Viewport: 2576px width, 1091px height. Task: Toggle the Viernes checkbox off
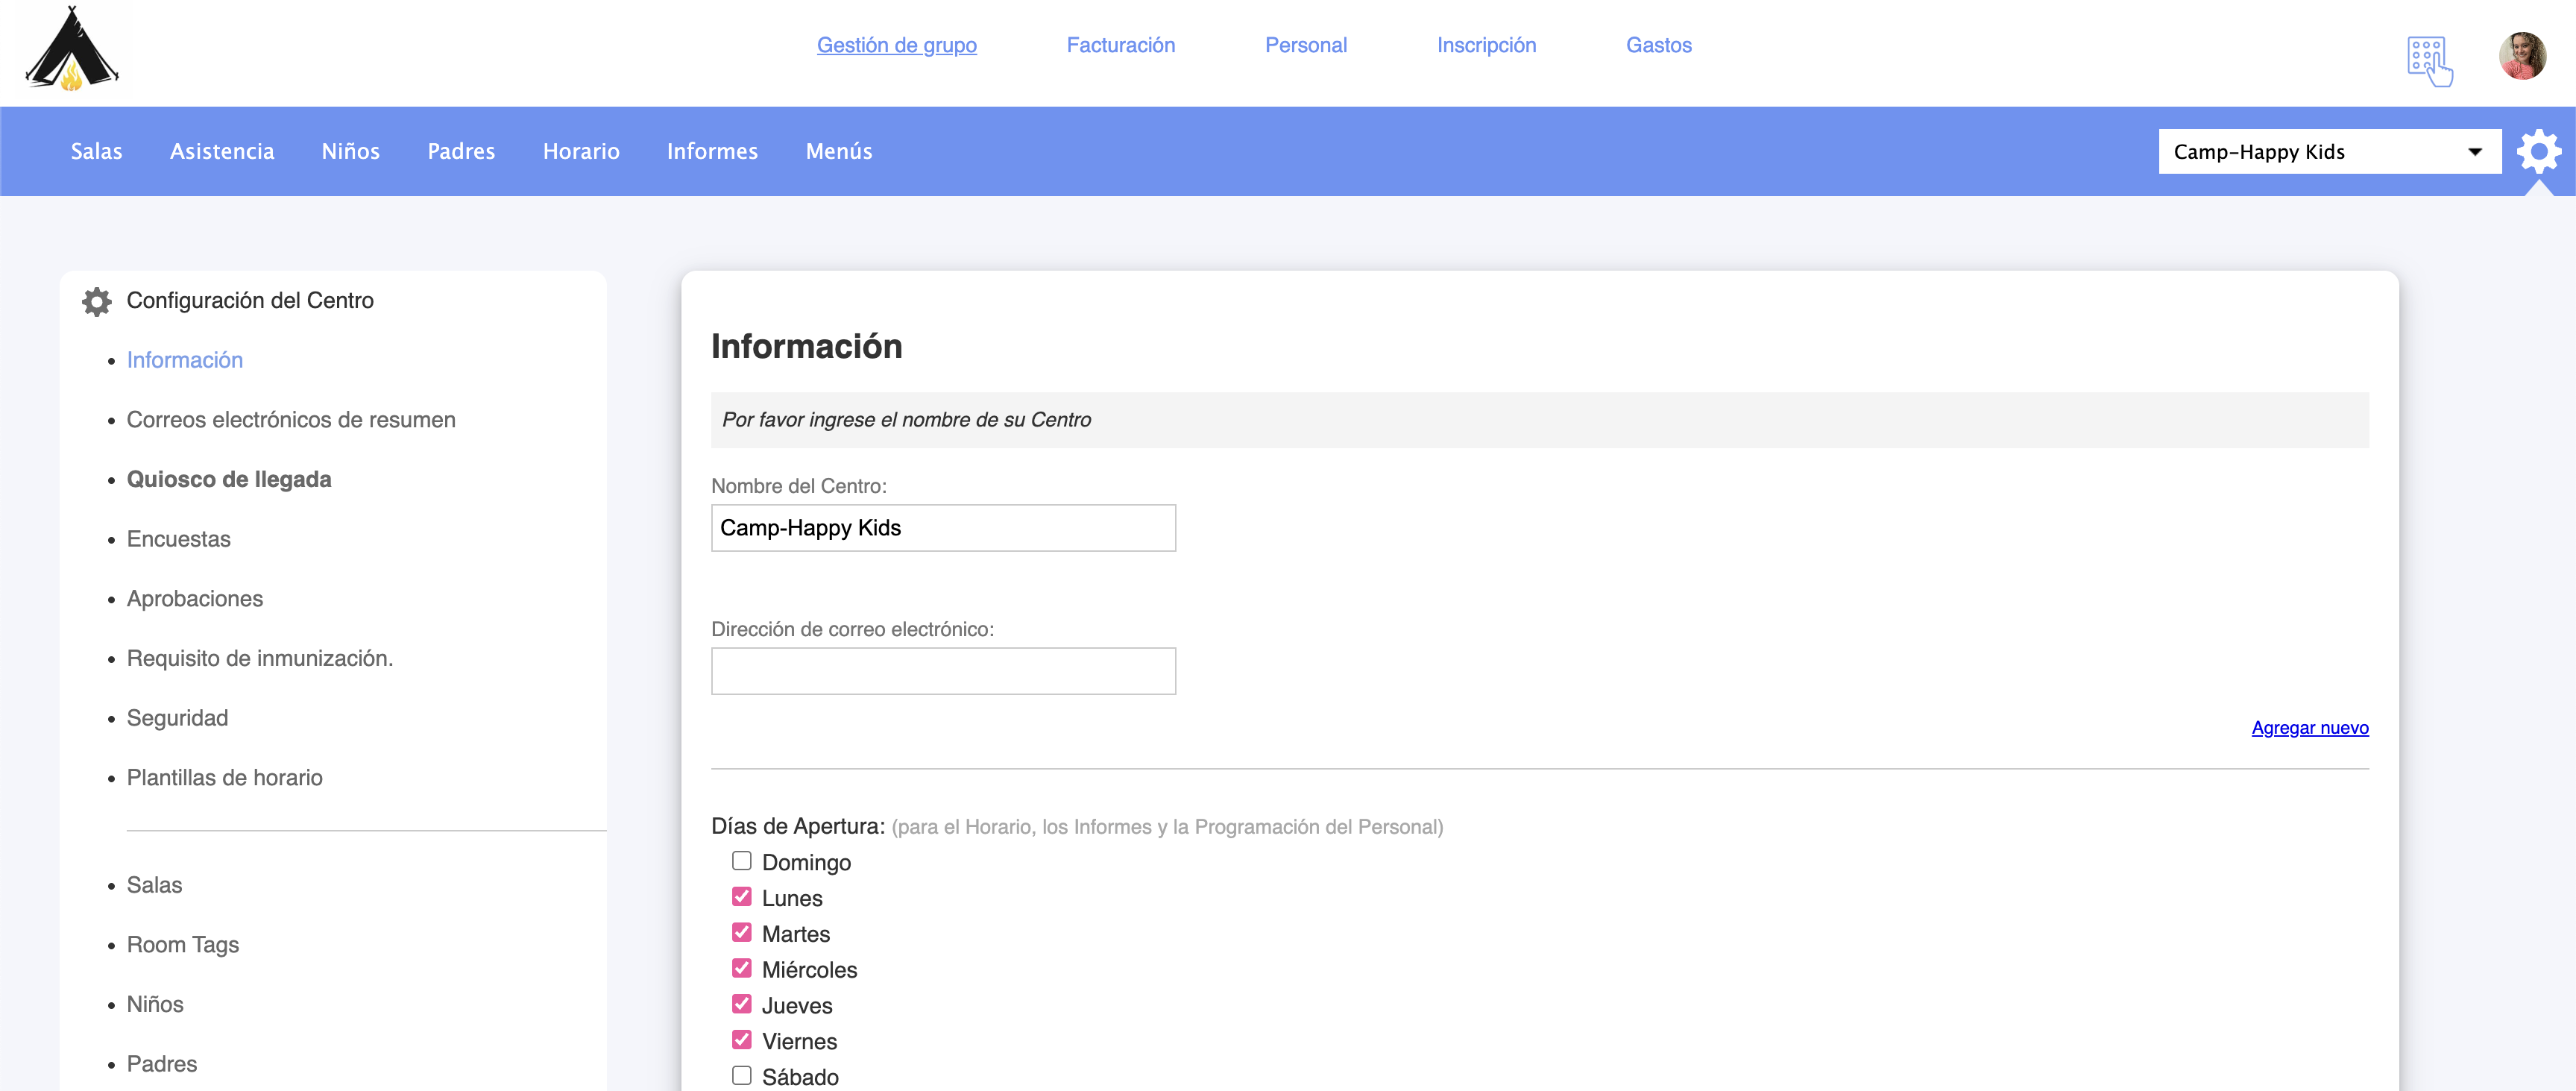(x=741, y=1040)
